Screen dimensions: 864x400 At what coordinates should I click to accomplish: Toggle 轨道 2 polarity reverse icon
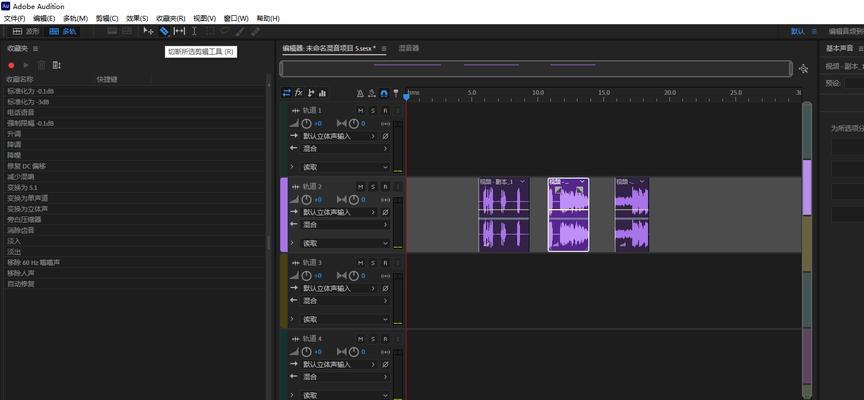click(x=385, y=212)
